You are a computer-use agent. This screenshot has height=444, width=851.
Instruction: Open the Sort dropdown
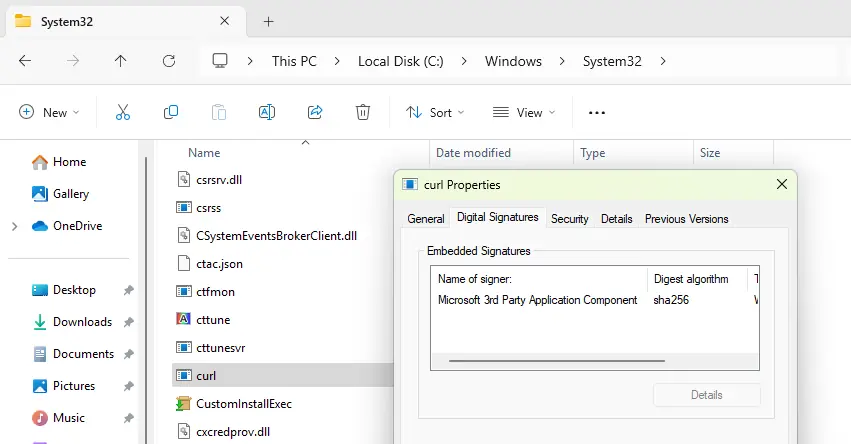pyautogui.click(x=435, y=112)
